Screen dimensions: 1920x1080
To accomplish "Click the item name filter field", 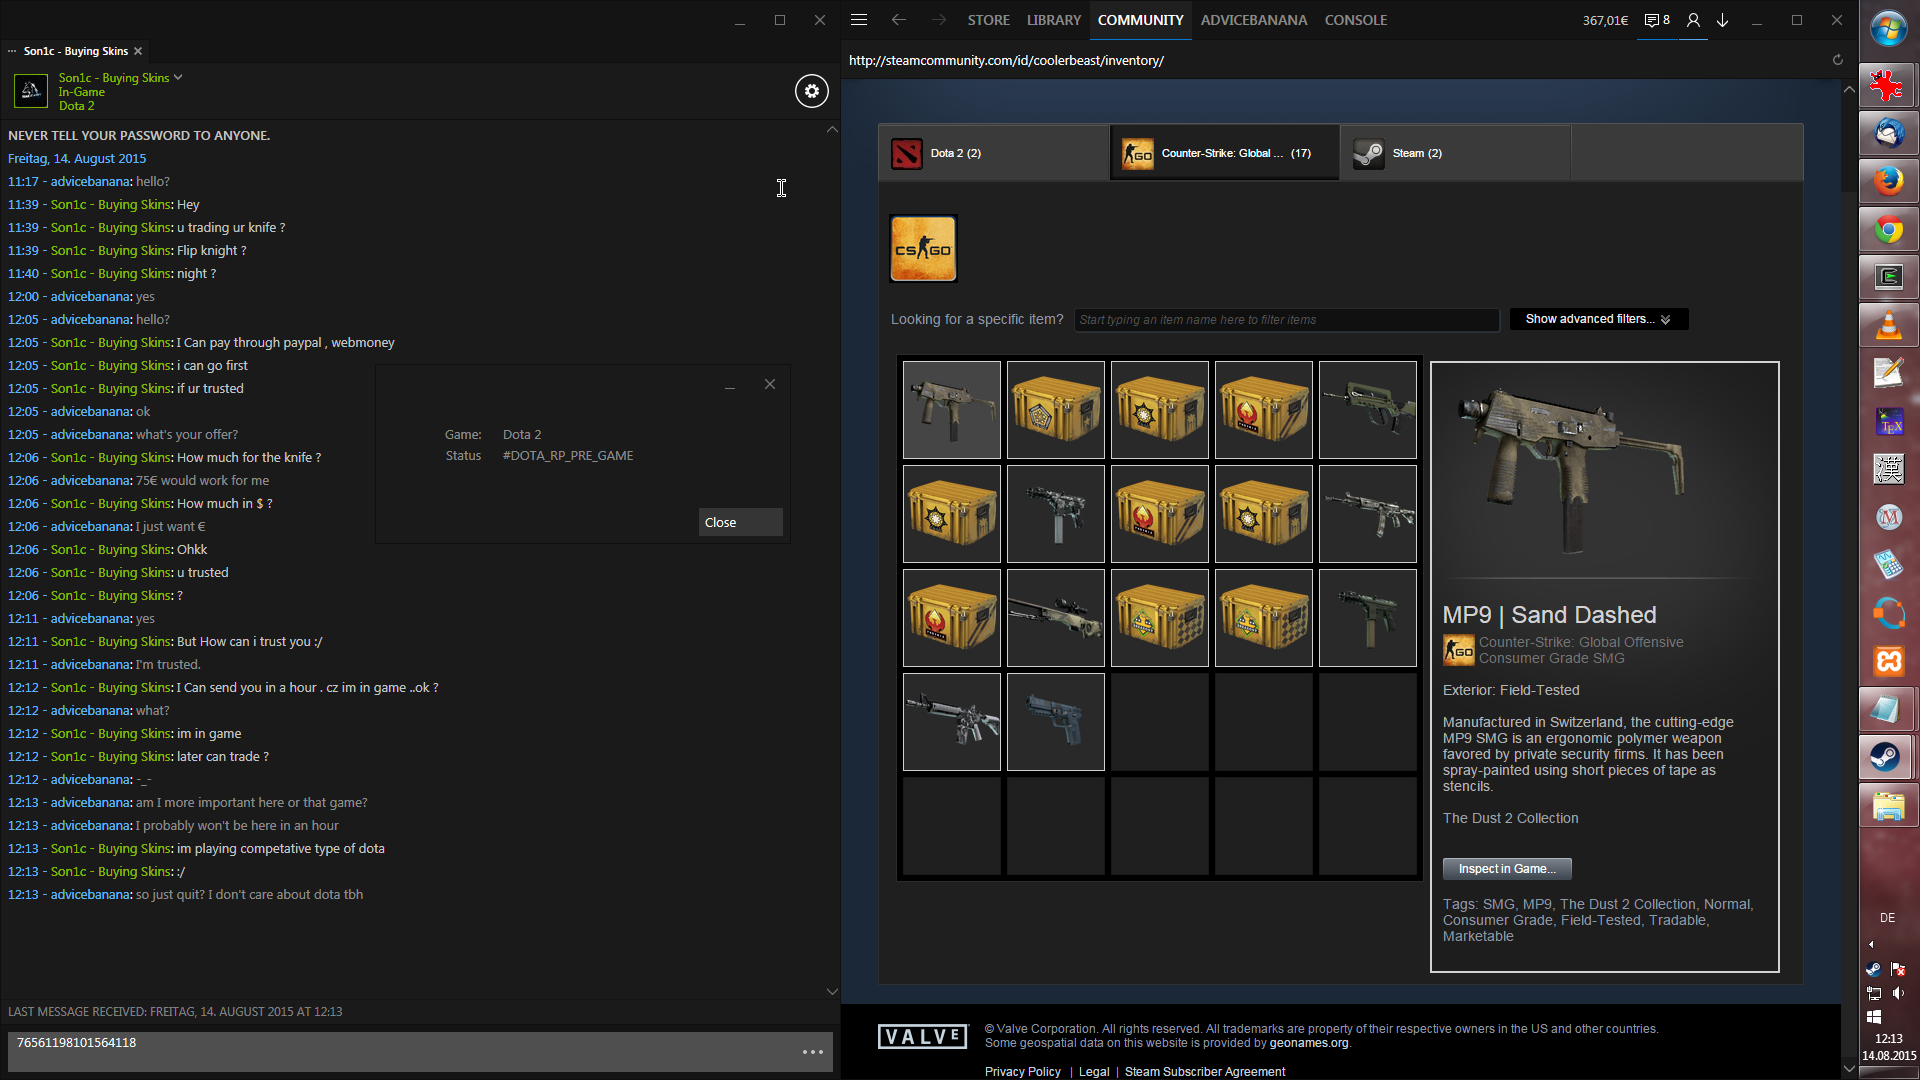I will 1286,320.
